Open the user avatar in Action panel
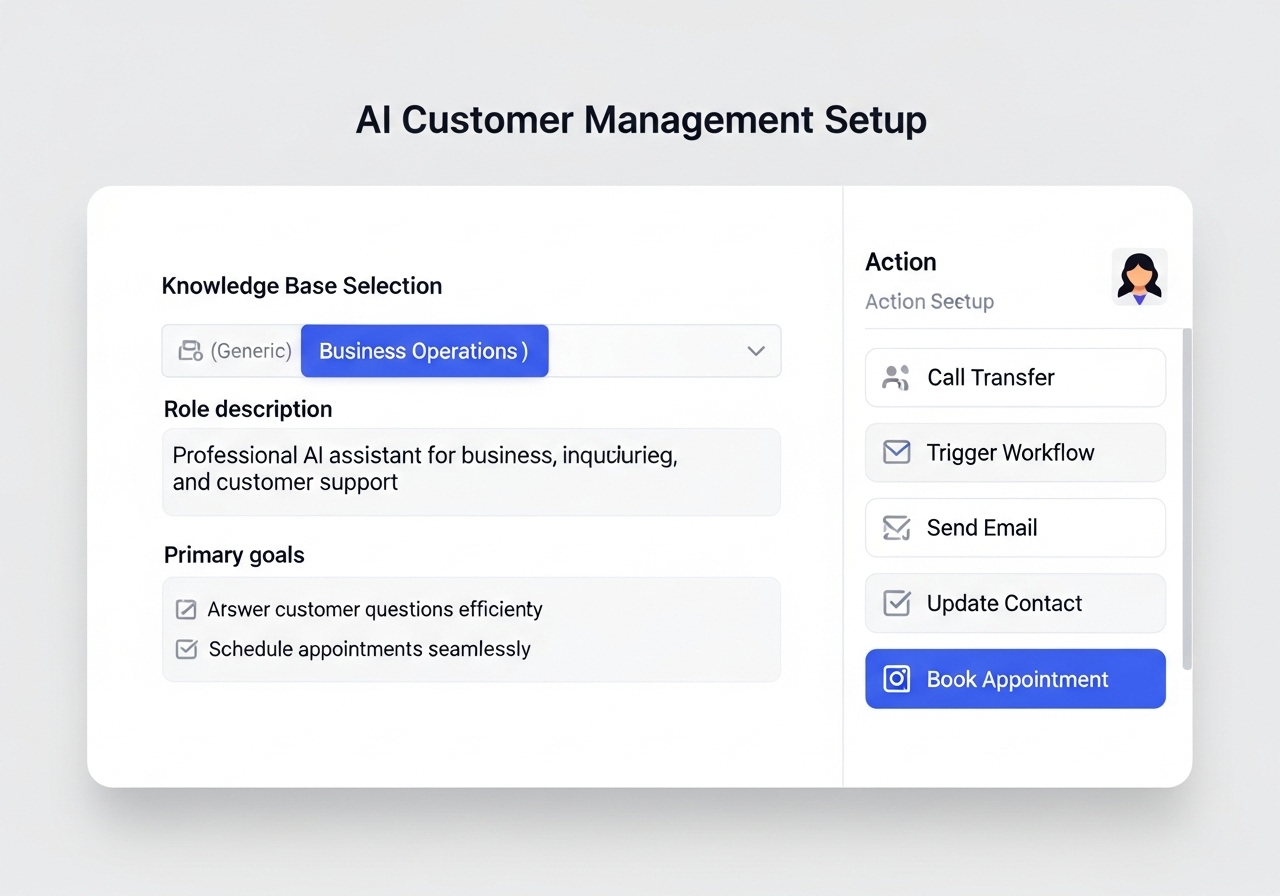Viewport: 1280px width, 896px height. [1139, 276]
